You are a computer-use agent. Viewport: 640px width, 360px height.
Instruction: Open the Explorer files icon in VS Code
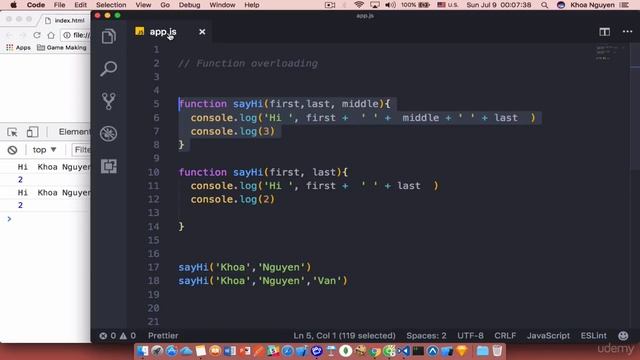109,37
